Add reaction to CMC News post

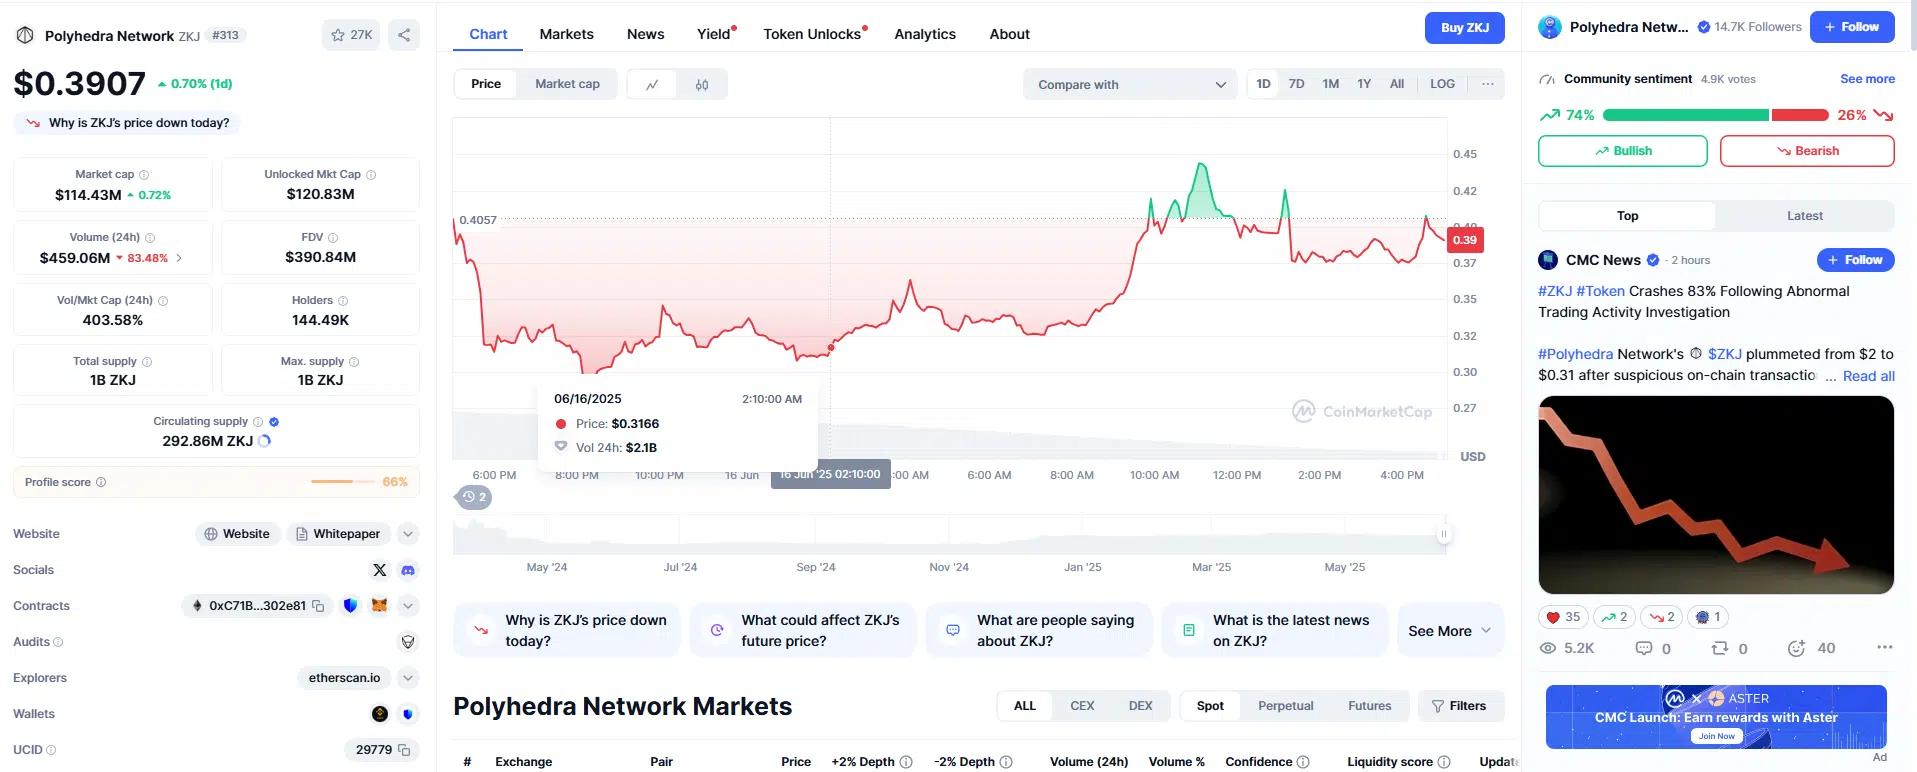tap(1796, 648)
